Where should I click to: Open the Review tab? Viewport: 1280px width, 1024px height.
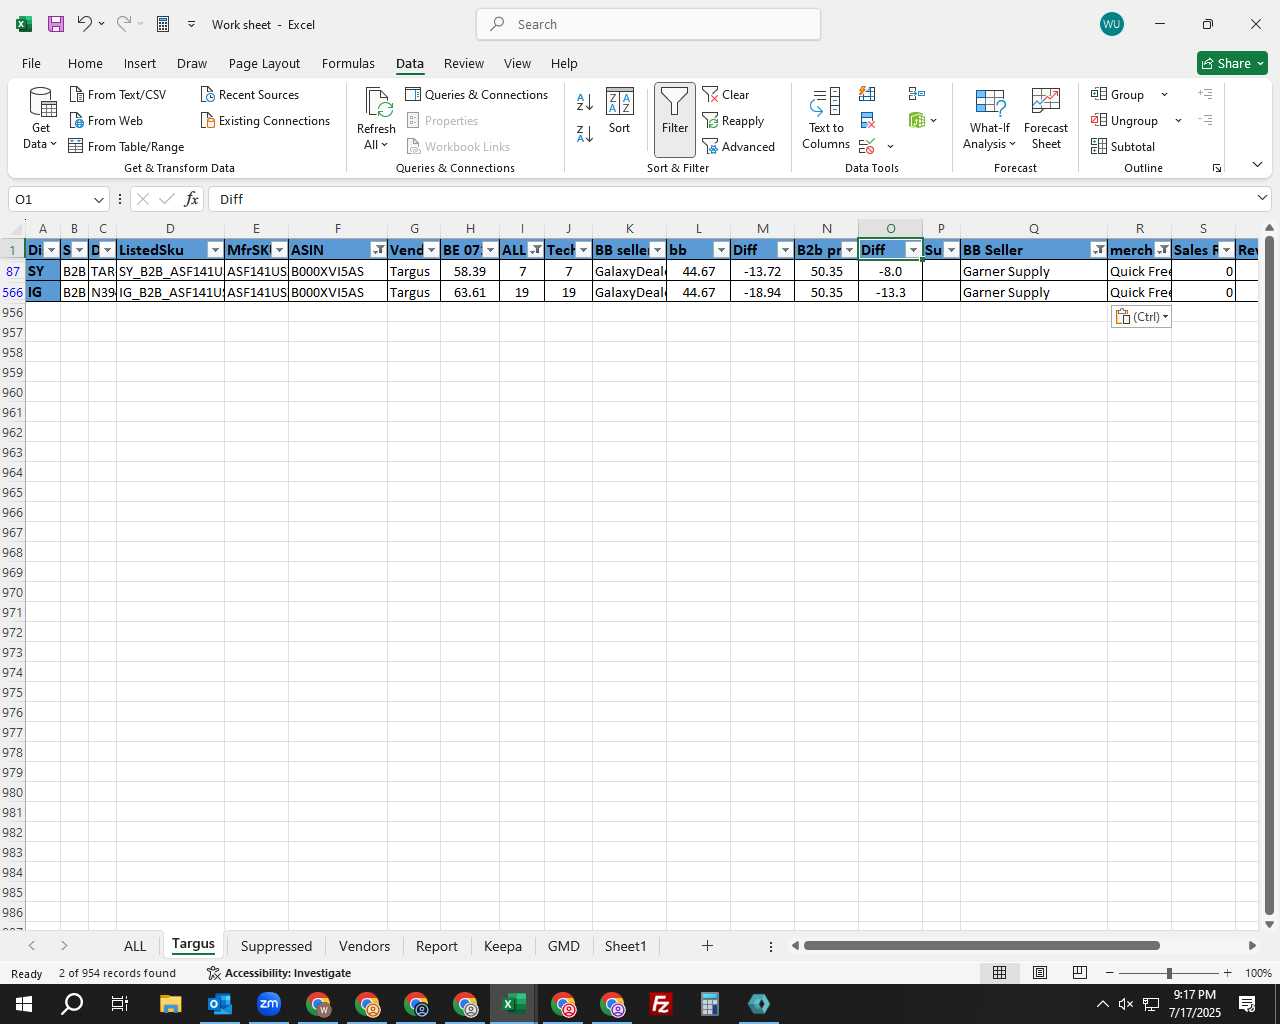464,63
